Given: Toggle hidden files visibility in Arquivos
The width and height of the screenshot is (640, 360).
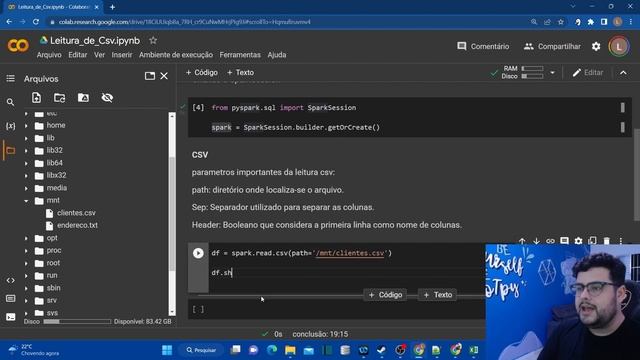Looking at the screenshot, I should coord(107,98).
